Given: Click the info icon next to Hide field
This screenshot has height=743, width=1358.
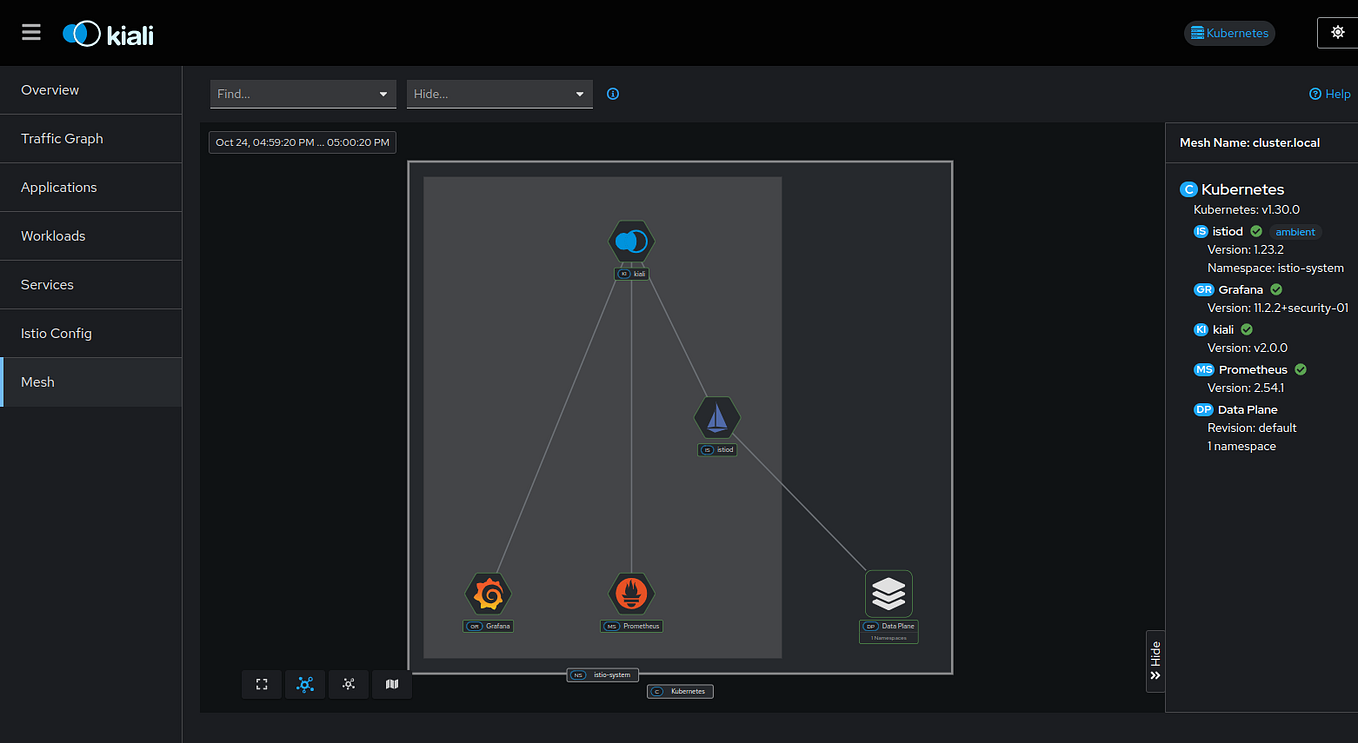Looking at the screenshot, I should pyautogui.click(x=612, y=93).
